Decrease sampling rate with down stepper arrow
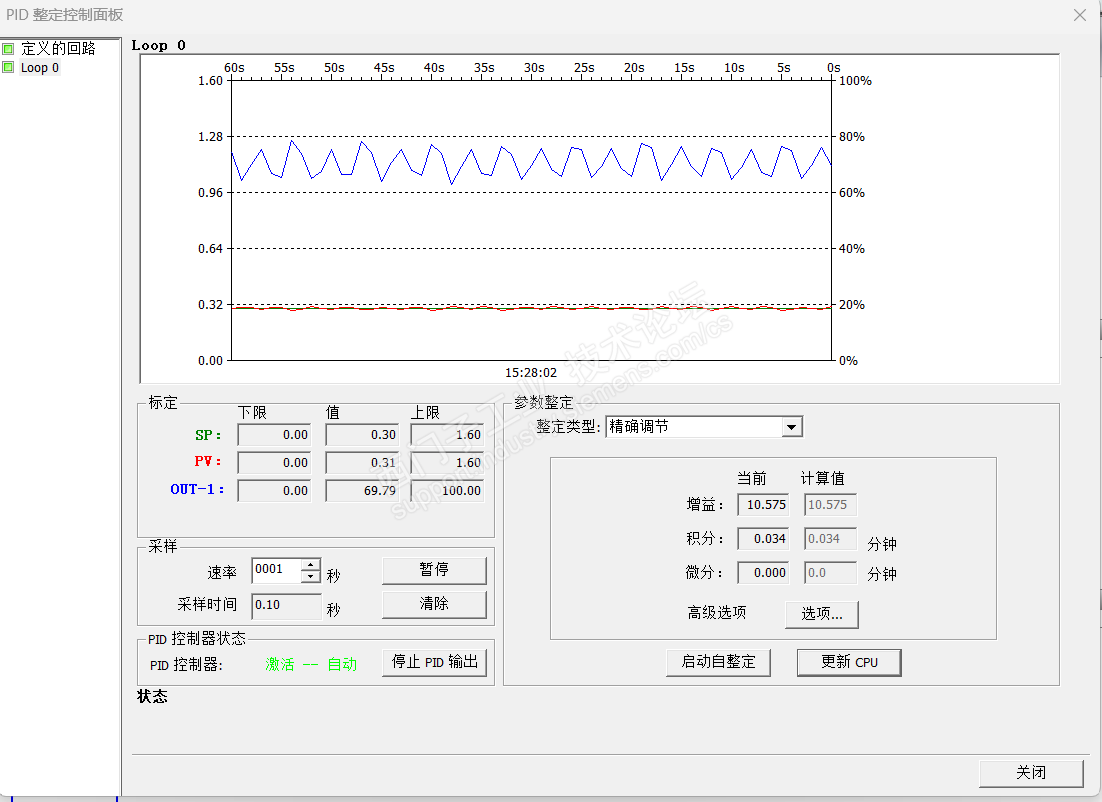 click(x=311, y=576)
